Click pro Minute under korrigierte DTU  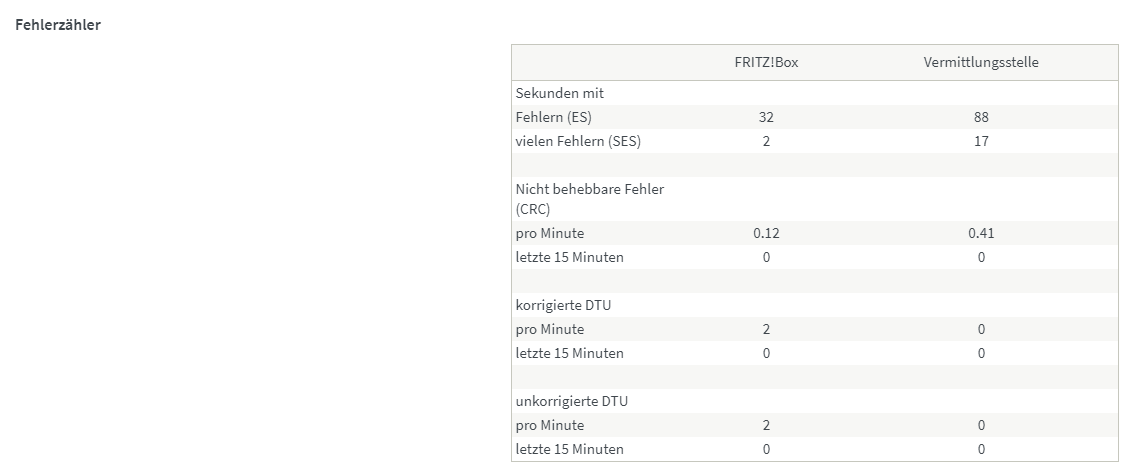tap(550, 329)
